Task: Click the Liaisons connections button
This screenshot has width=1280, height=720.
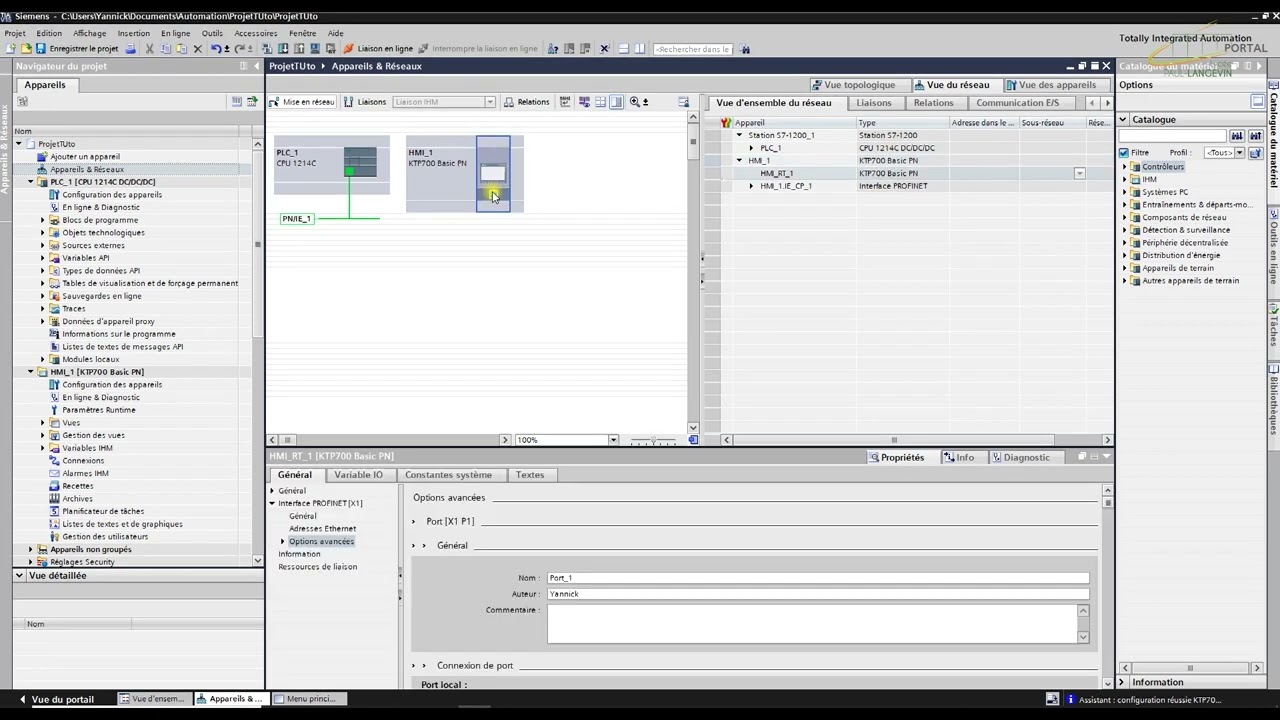Action: (365, 102)
